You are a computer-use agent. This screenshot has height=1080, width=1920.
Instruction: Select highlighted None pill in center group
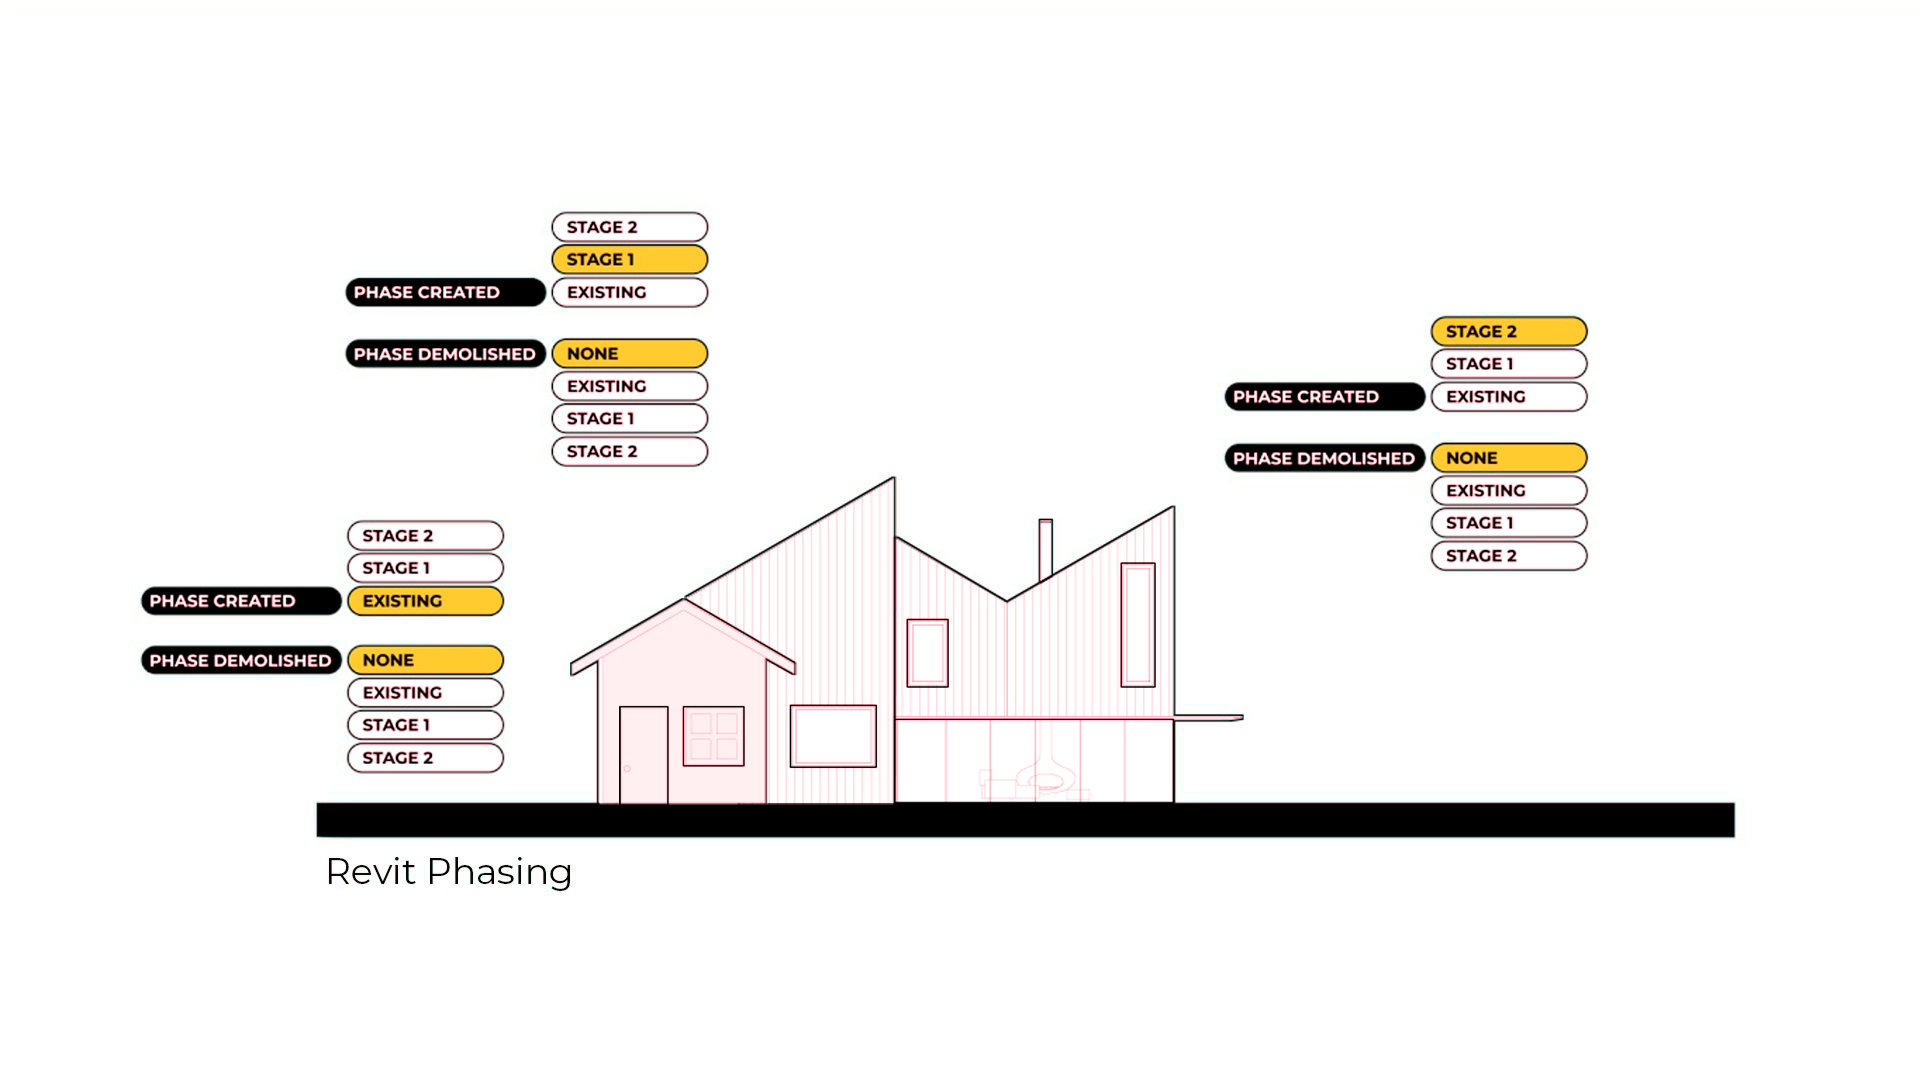[x=630, y=354]
